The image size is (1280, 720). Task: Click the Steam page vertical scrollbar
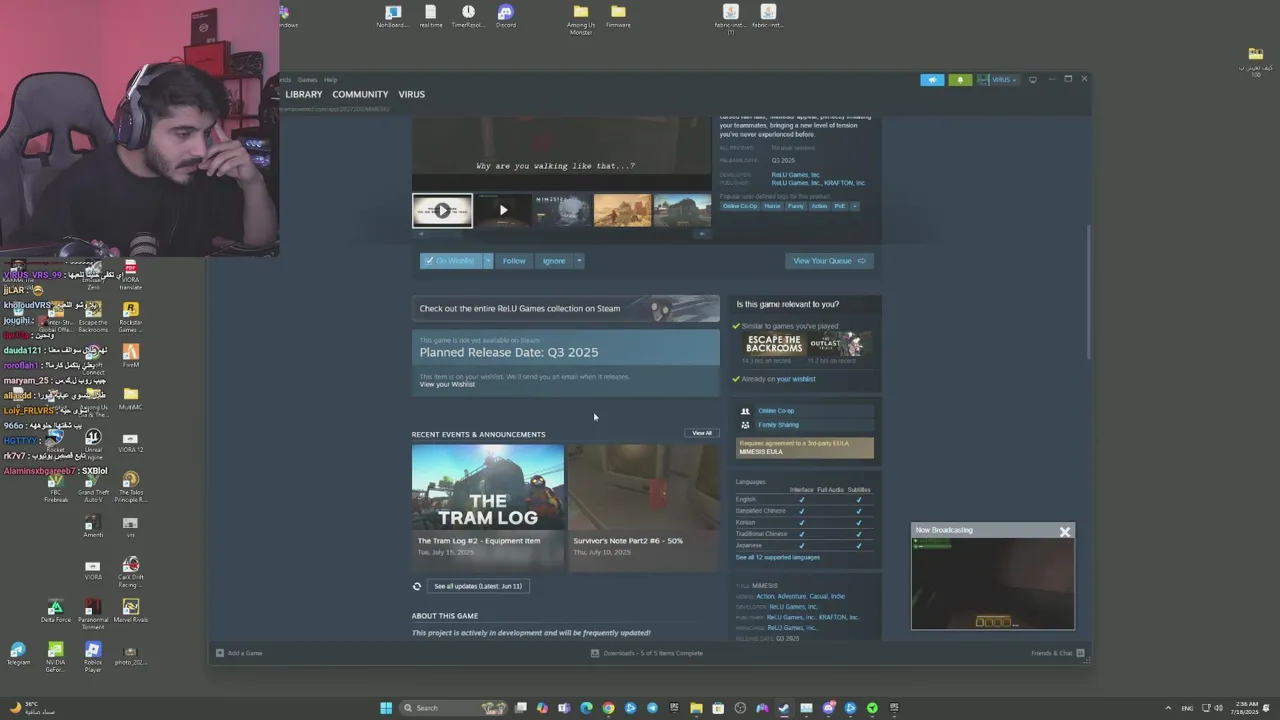pyautogui.click(x=1088, y=292)
